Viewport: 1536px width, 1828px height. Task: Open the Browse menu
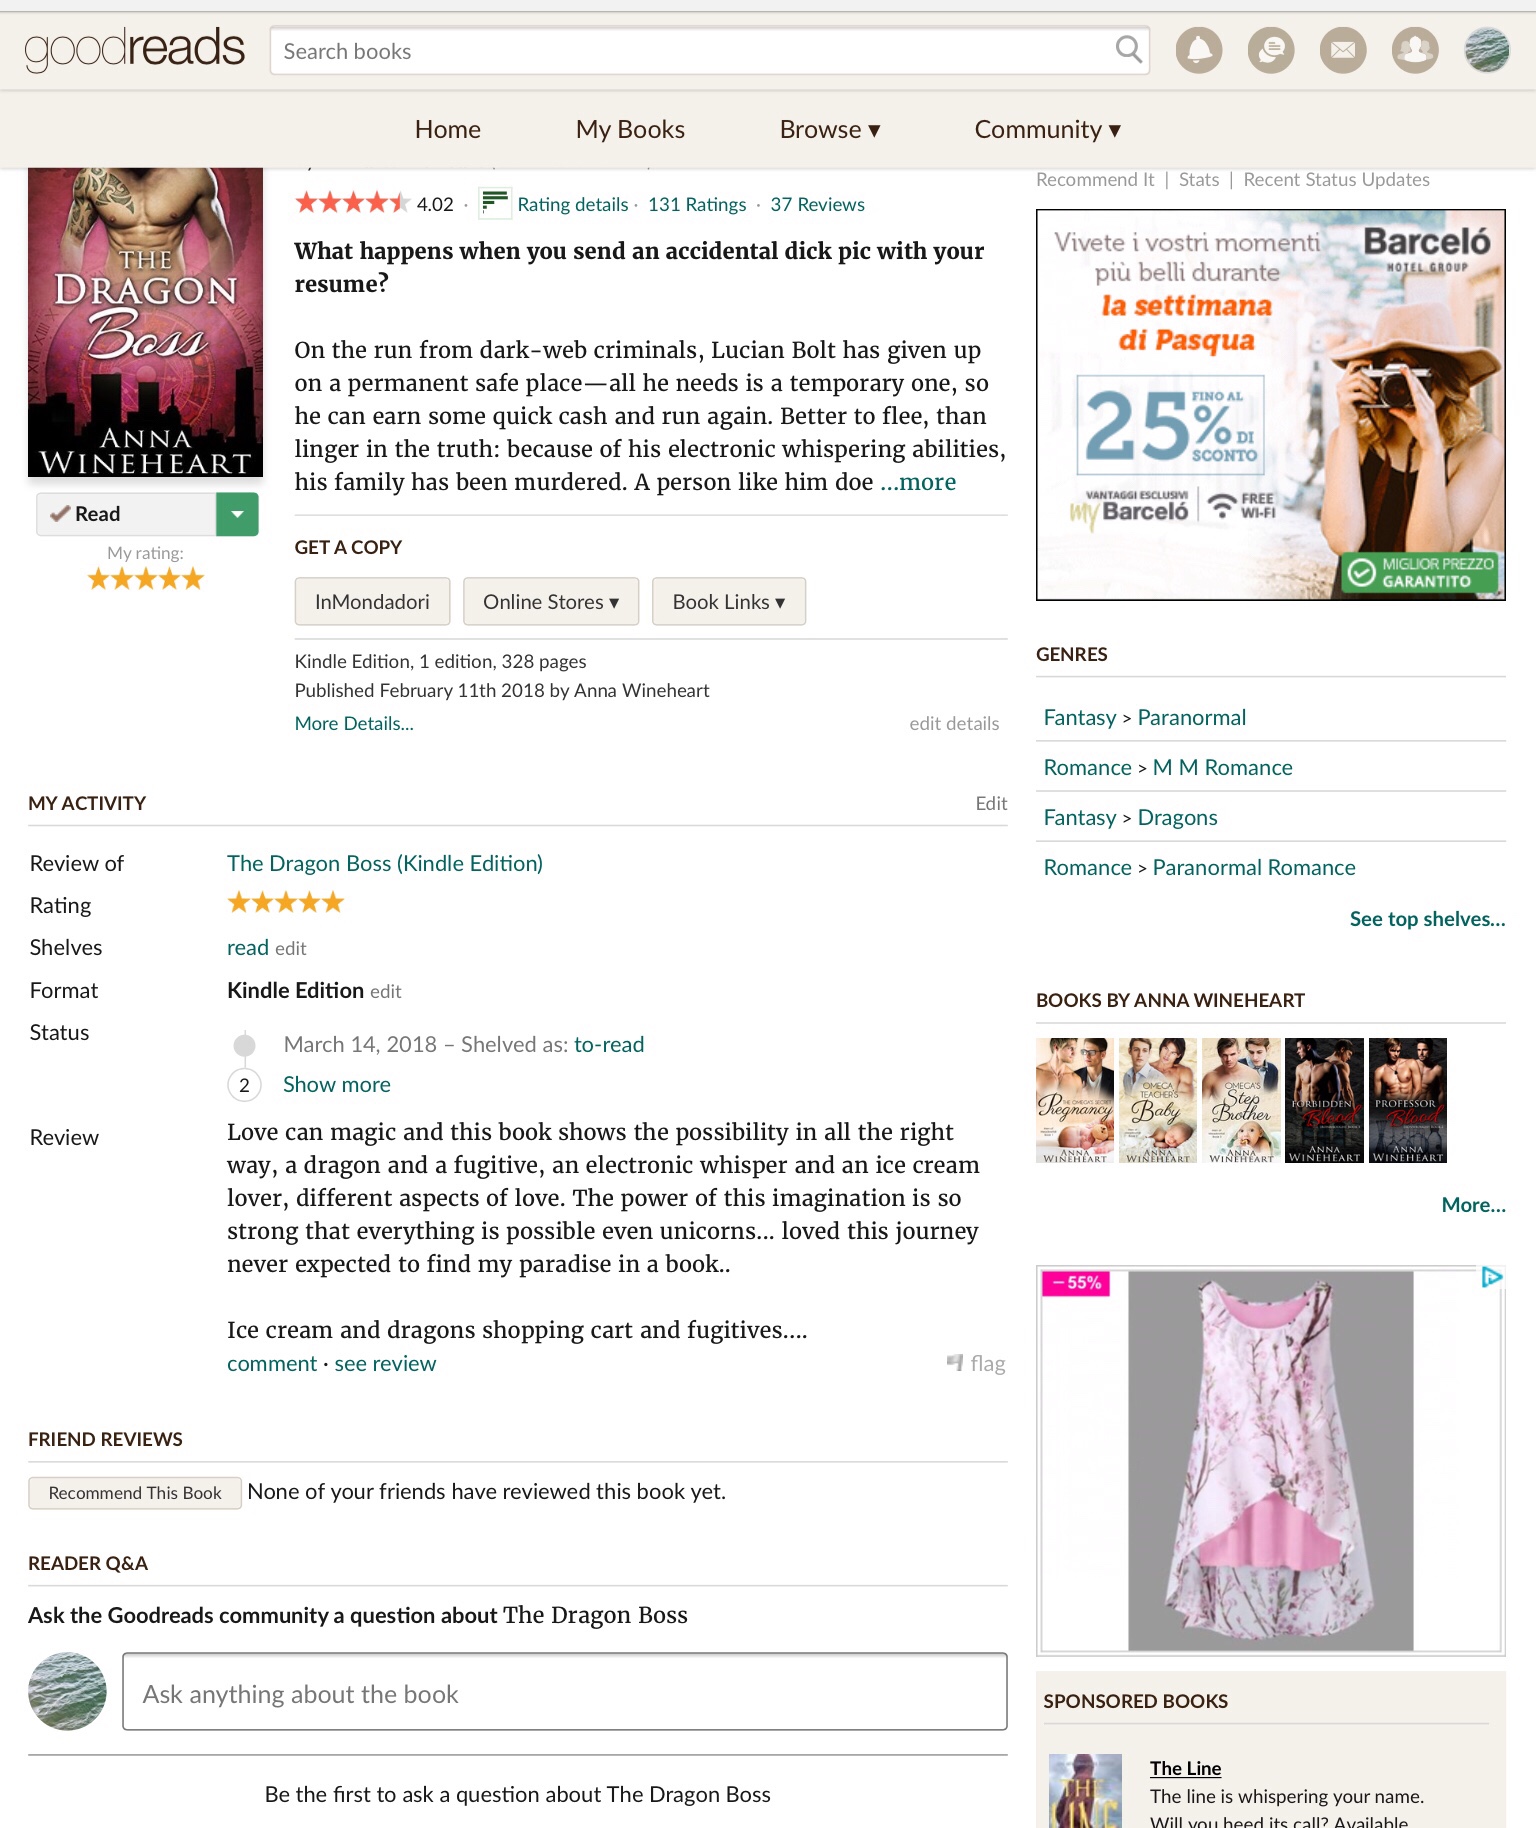(x=830, y=130)
